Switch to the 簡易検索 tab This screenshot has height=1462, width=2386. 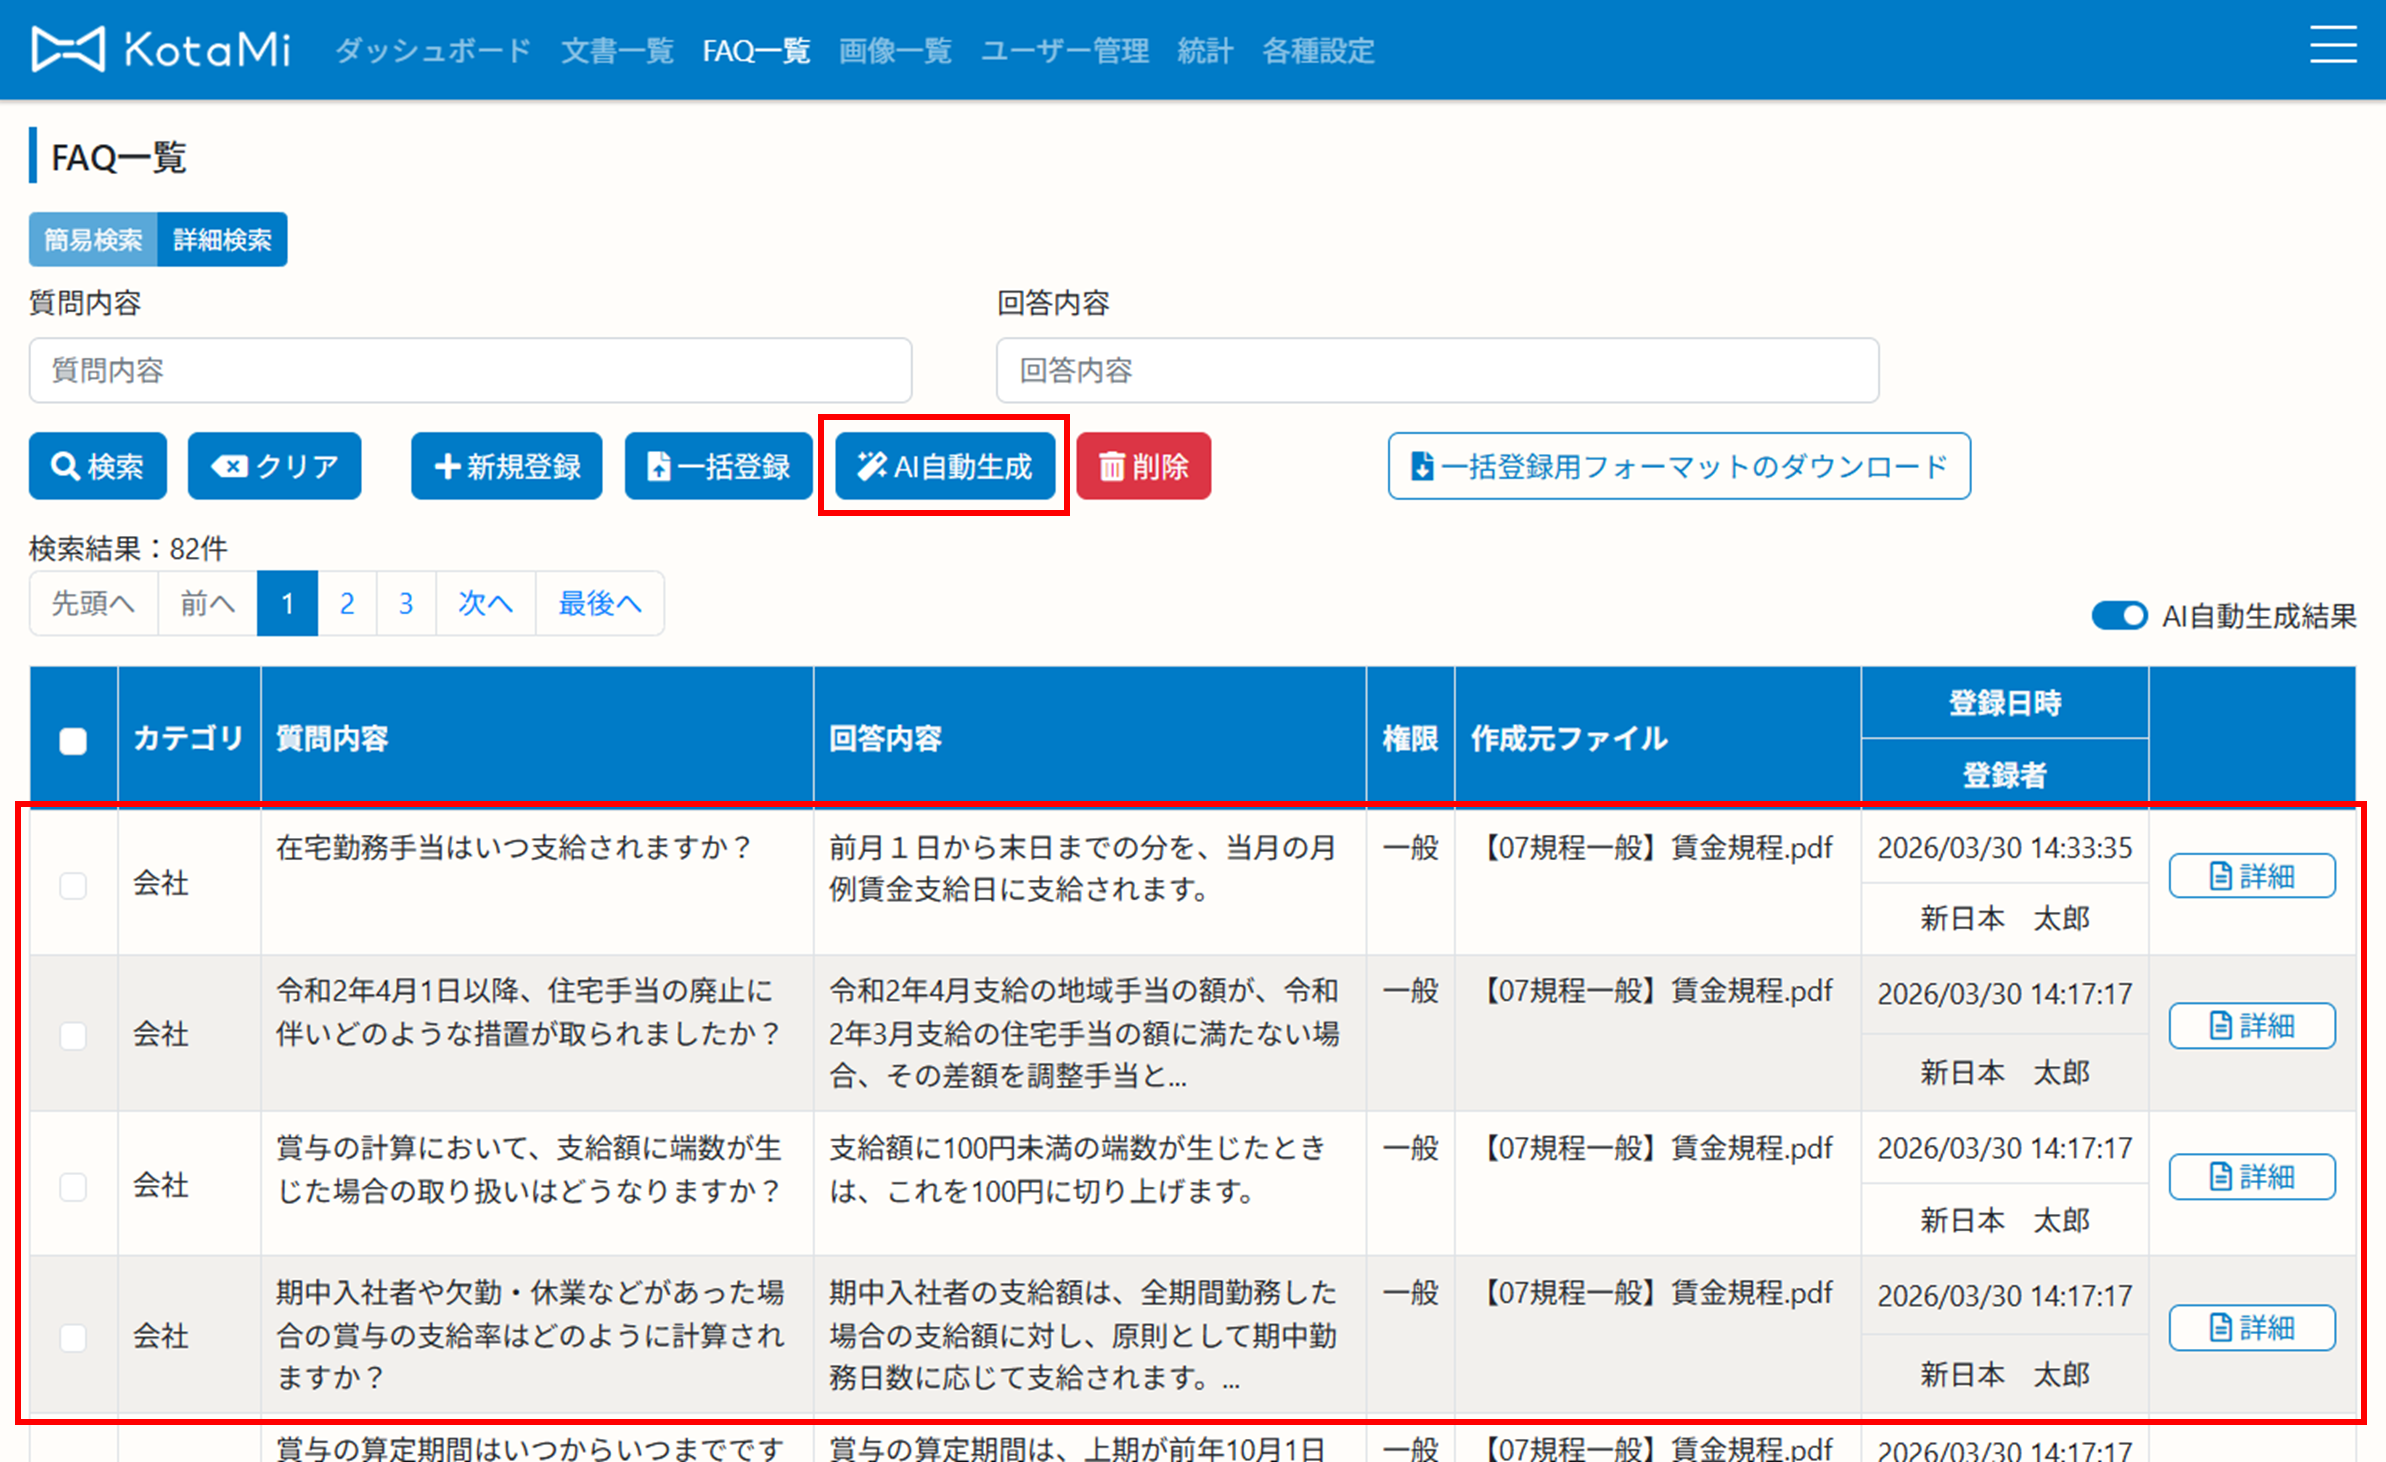coord(93,239)
